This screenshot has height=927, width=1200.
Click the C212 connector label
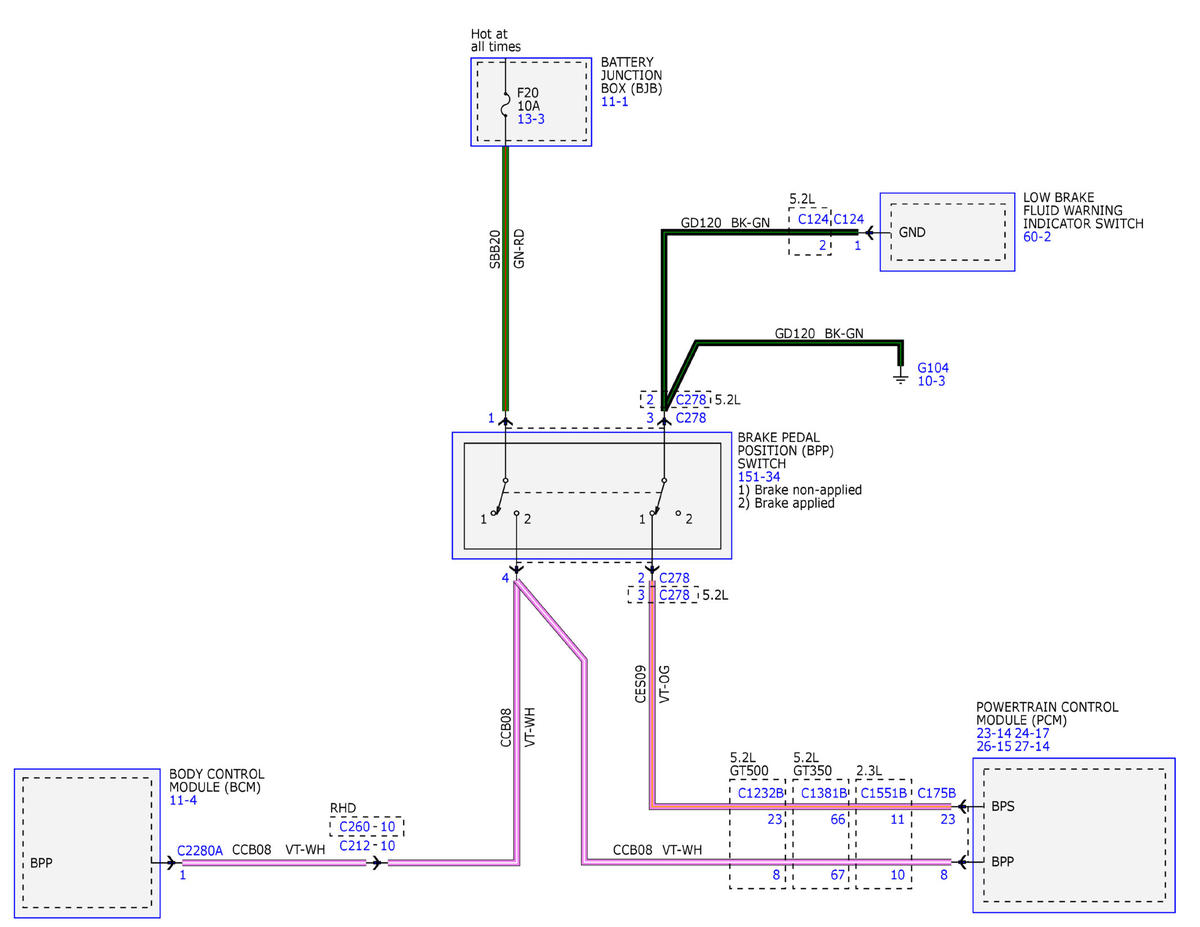pos(354,846)
